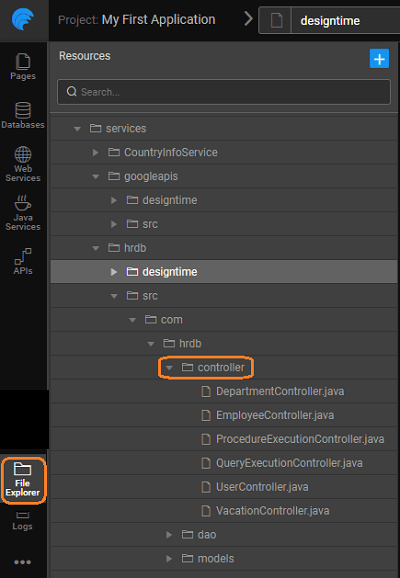Open the Pages sidebar panel
The image size is (400, 578).
click(23, 66)
